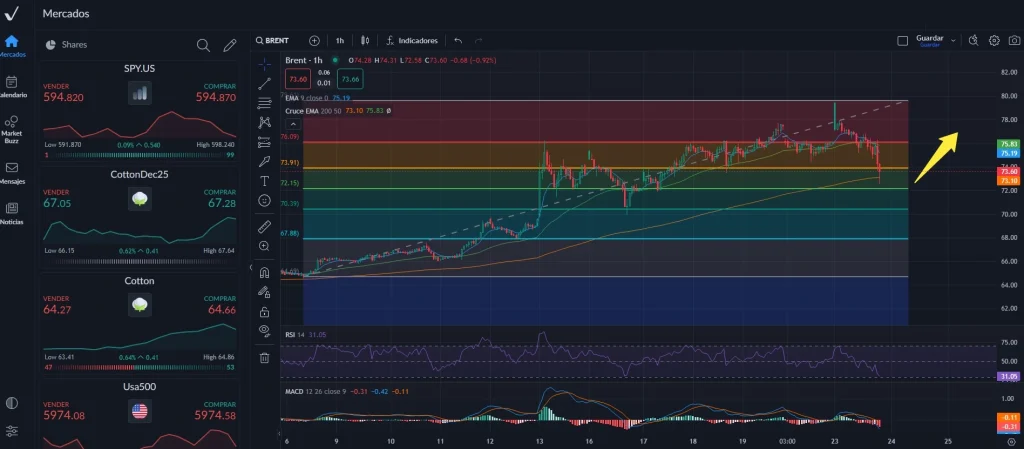The height and width of the screenshot is (449, 1024).
Task: Click the CottonDec25 sentiment bar
Action: tap(140, 261)
